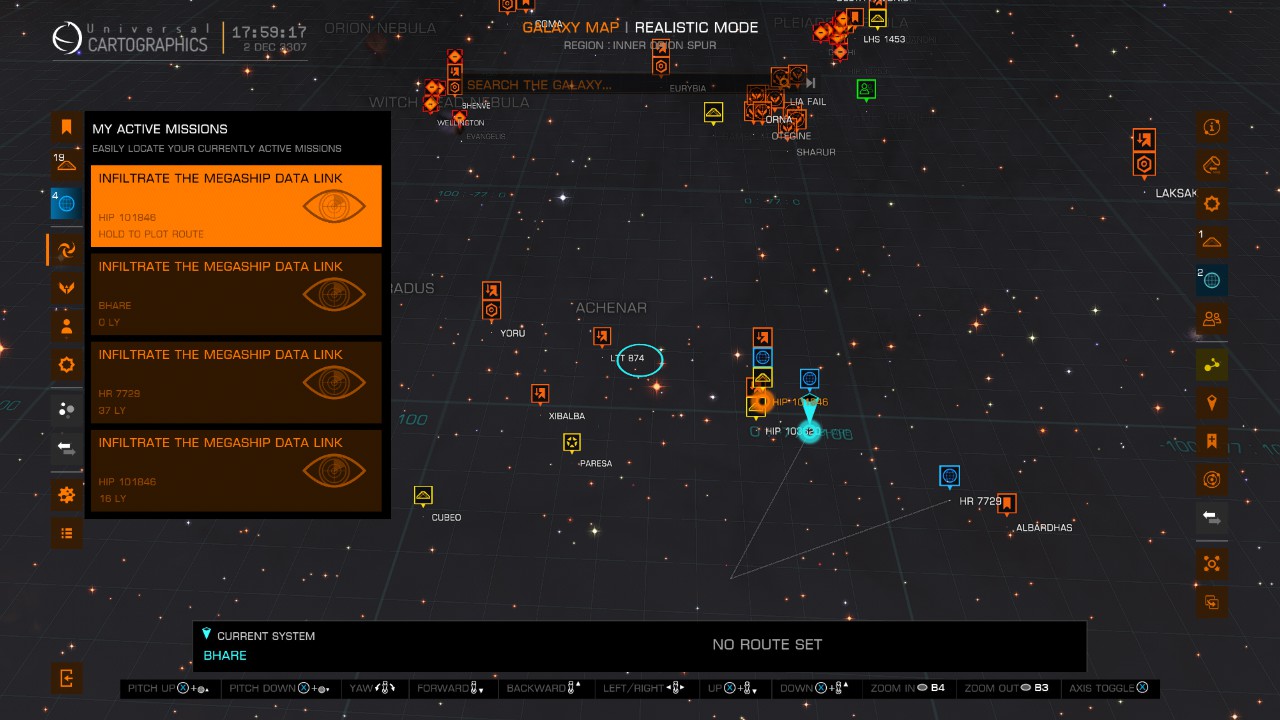This screenshot has height=720, width=1280.
Task: Toggle the yellow route plot icon
Action: [x=1212, y=365]
